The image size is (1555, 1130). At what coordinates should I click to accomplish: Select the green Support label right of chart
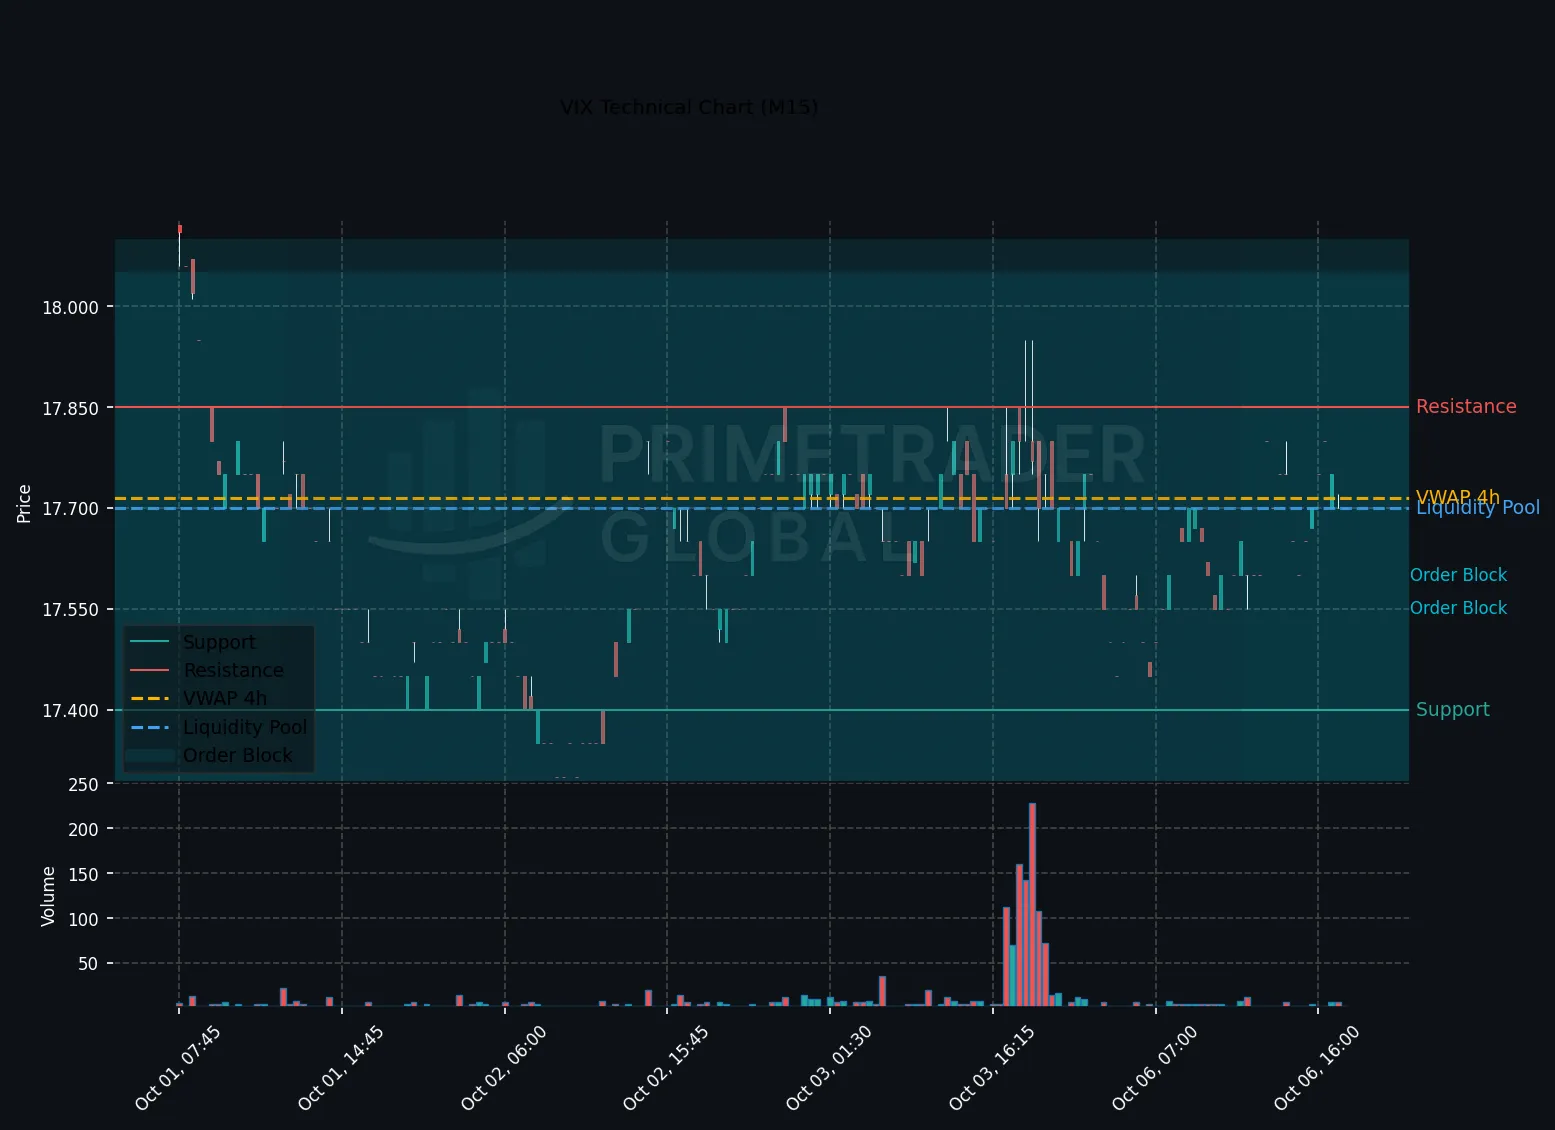point(1453,710)
